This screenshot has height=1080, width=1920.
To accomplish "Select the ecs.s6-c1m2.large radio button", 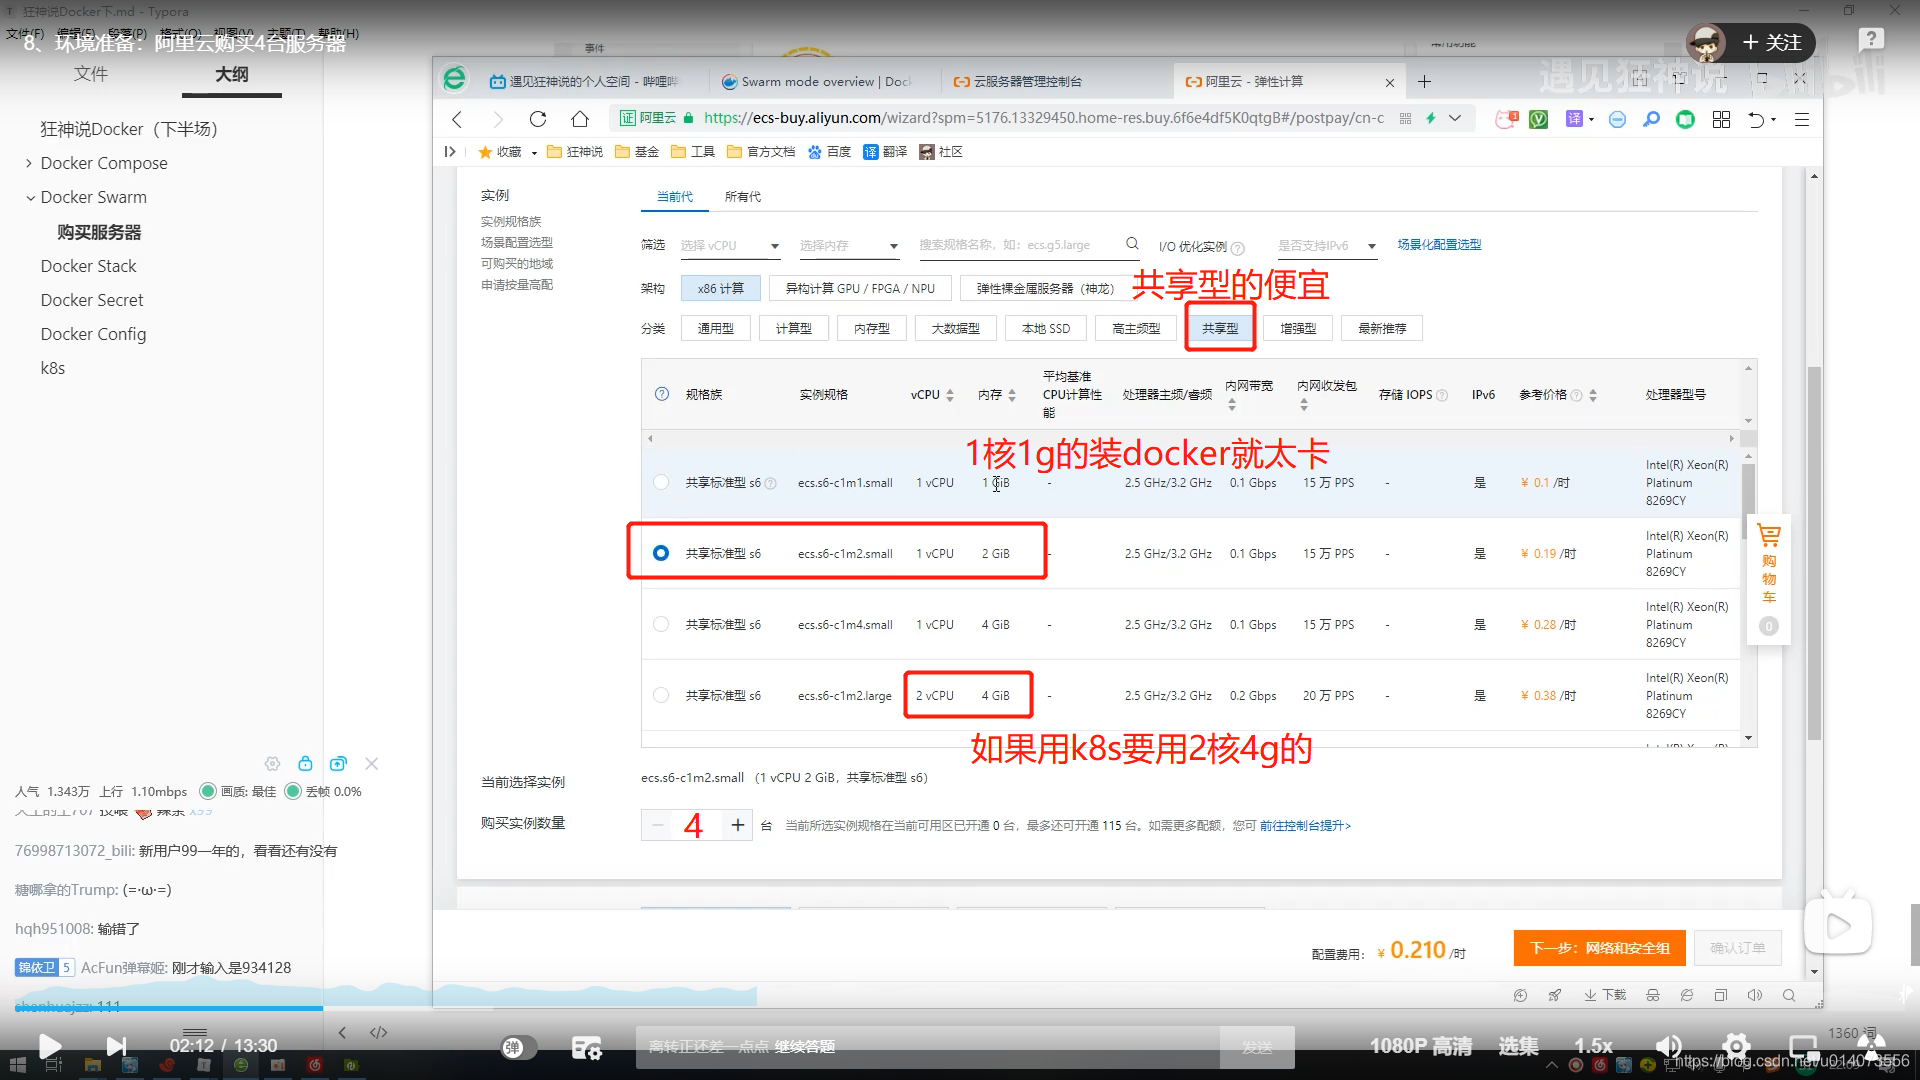I will click(661, 695).
